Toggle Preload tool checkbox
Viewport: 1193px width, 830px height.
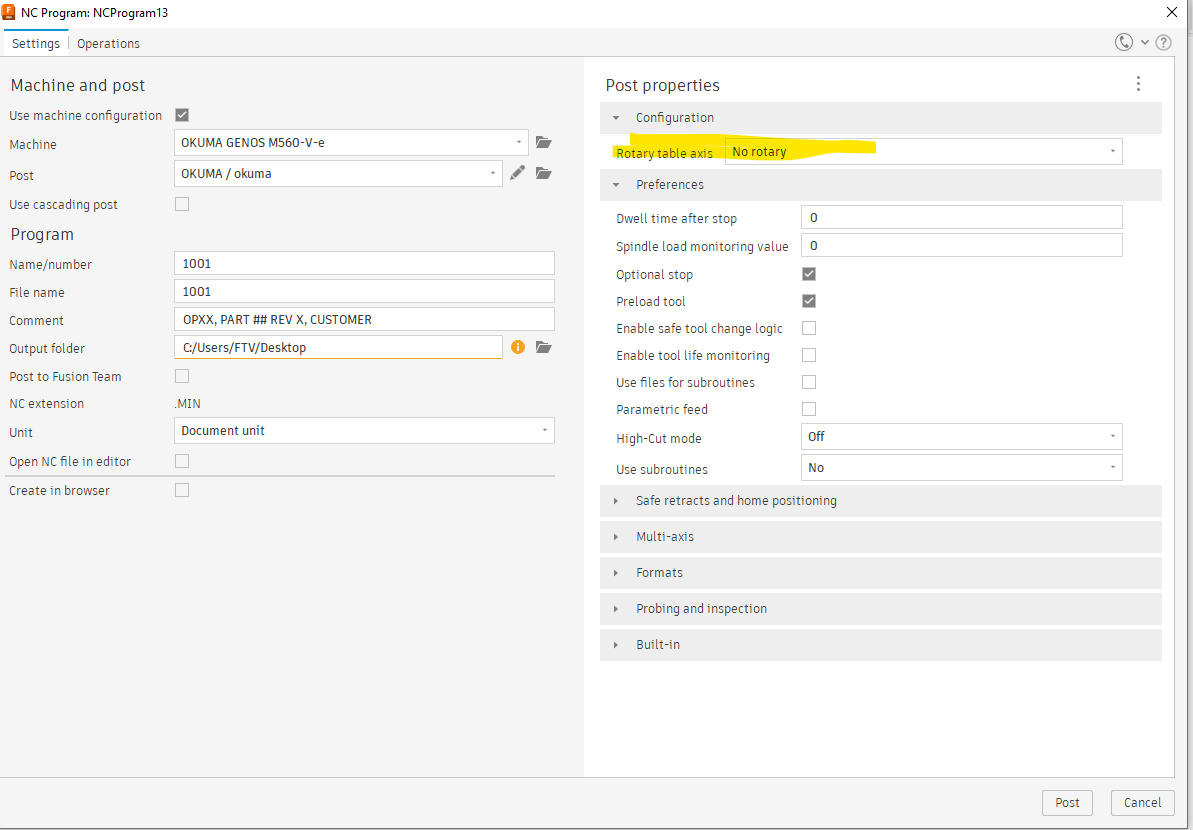[x=809, y=301]
